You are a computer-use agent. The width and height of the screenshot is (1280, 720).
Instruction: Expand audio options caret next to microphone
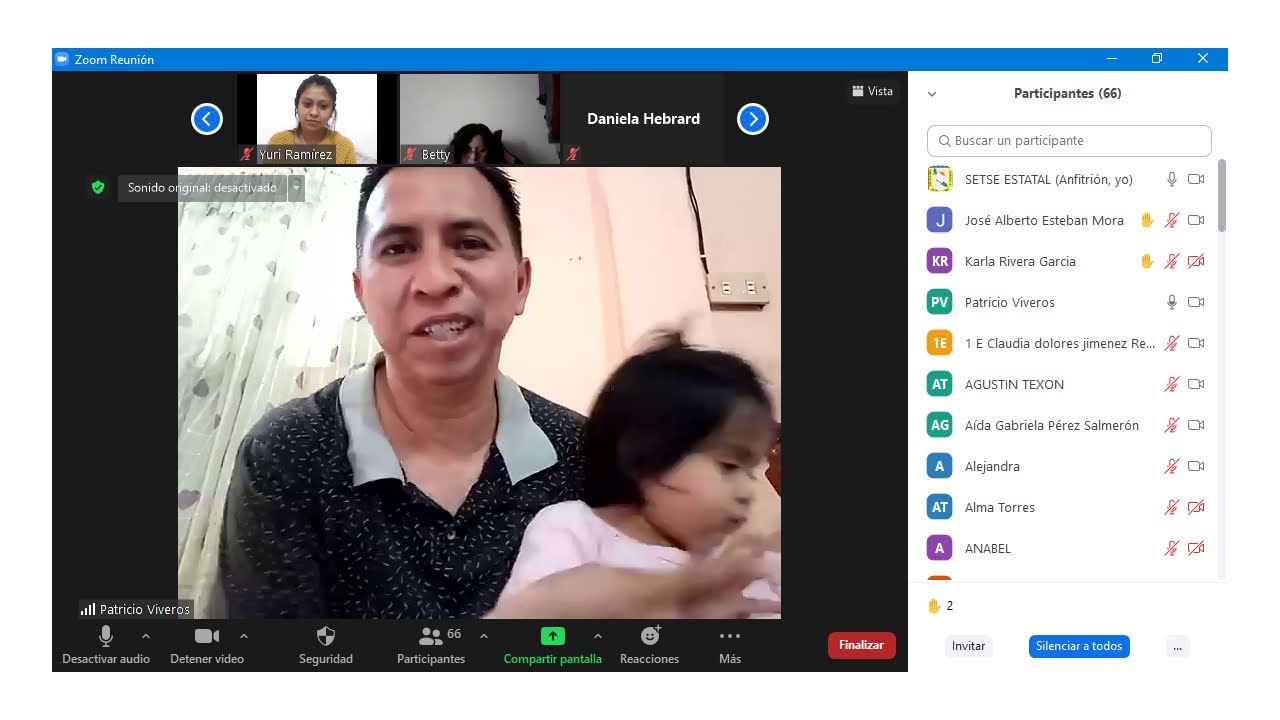(146, 636)
